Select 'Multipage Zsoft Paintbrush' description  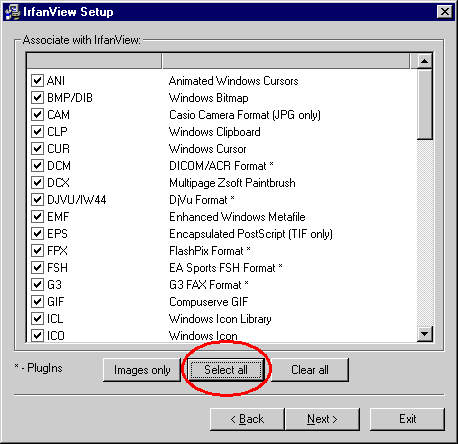pyautogui.click(x=232, y=183)
